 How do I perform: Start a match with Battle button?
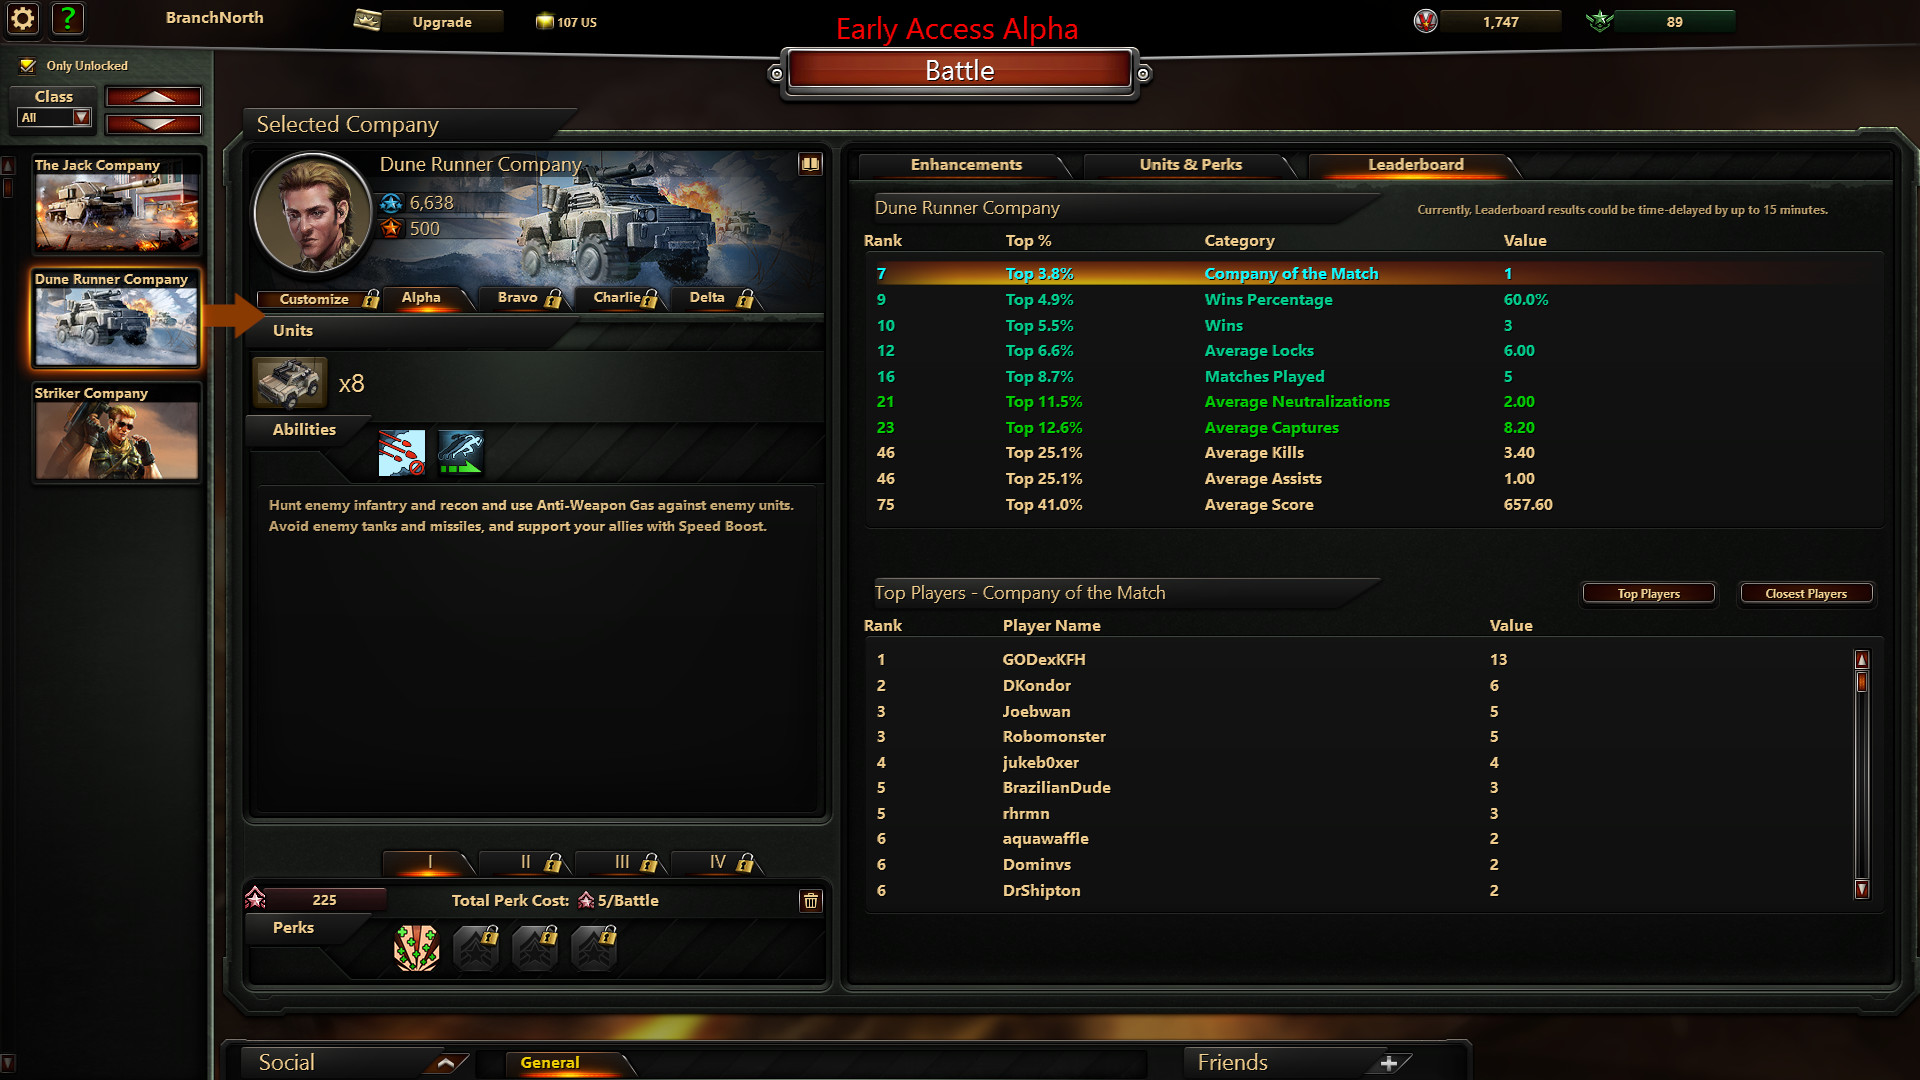click(x=959, y=71)
